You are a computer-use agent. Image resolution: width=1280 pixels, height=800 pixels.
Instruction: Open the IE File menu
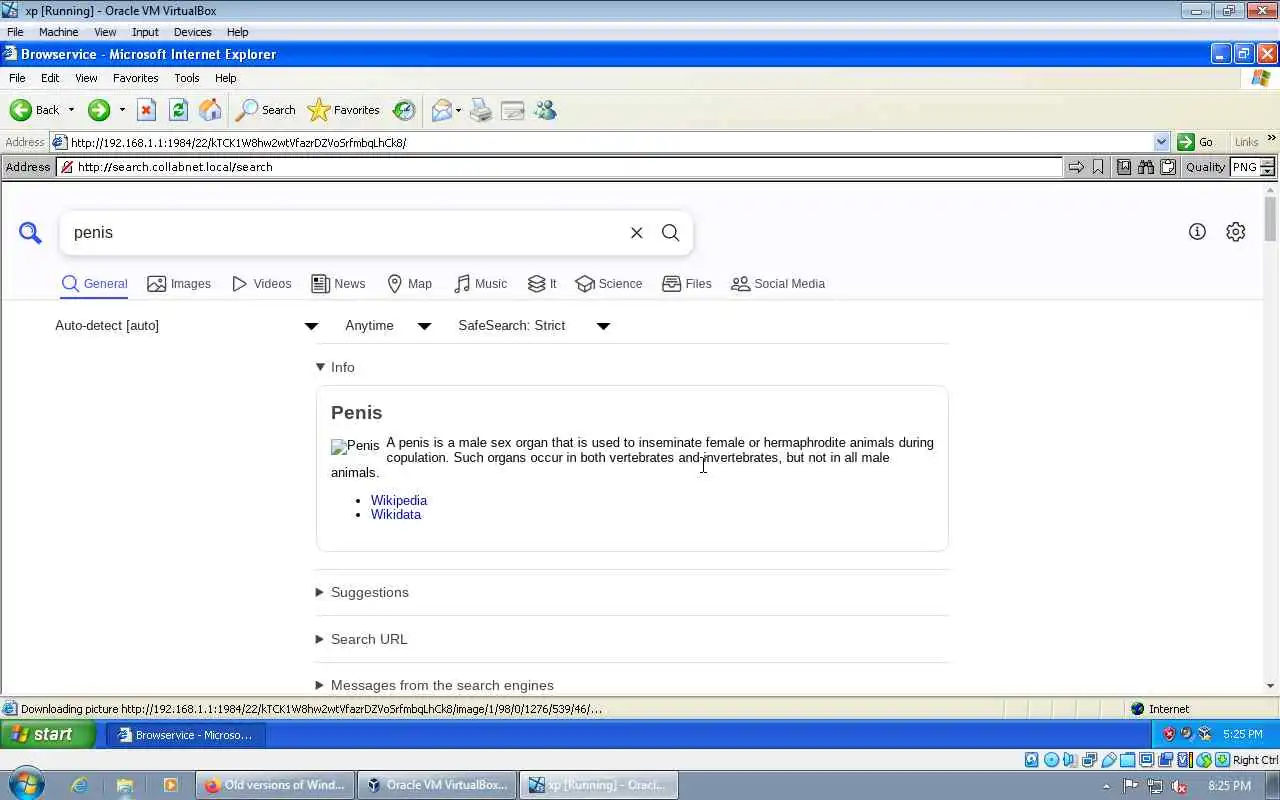coord(17,78)
